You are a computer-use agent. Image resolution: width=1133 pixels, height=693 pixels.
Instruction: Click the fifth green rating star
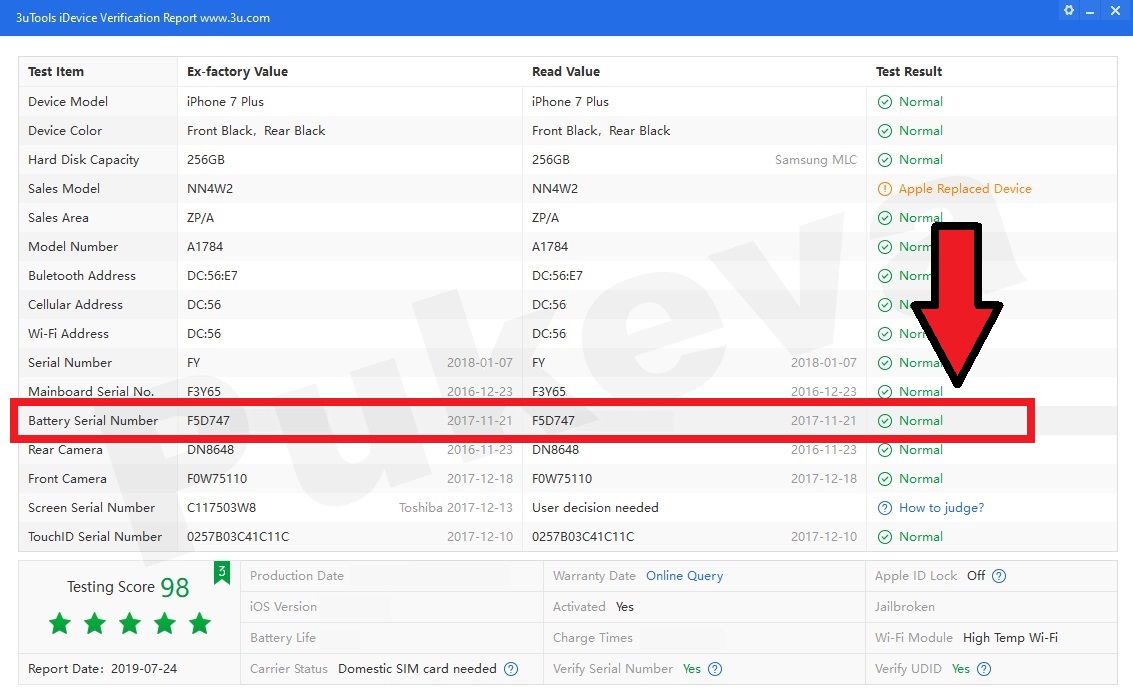click(199, 623)
